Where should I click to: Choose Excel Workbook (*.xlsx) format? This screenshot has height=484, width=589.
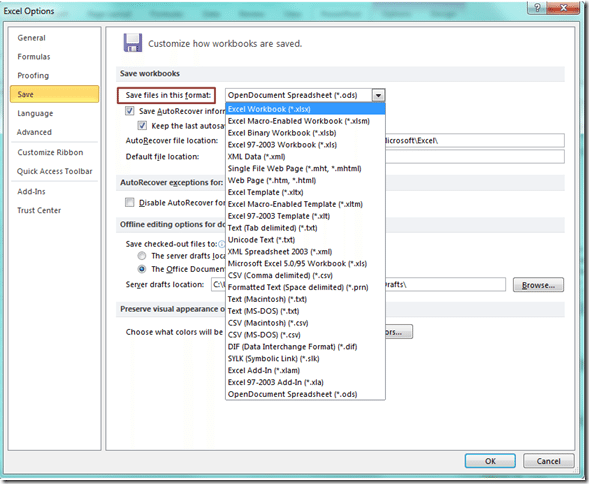(x=305, y=109)
